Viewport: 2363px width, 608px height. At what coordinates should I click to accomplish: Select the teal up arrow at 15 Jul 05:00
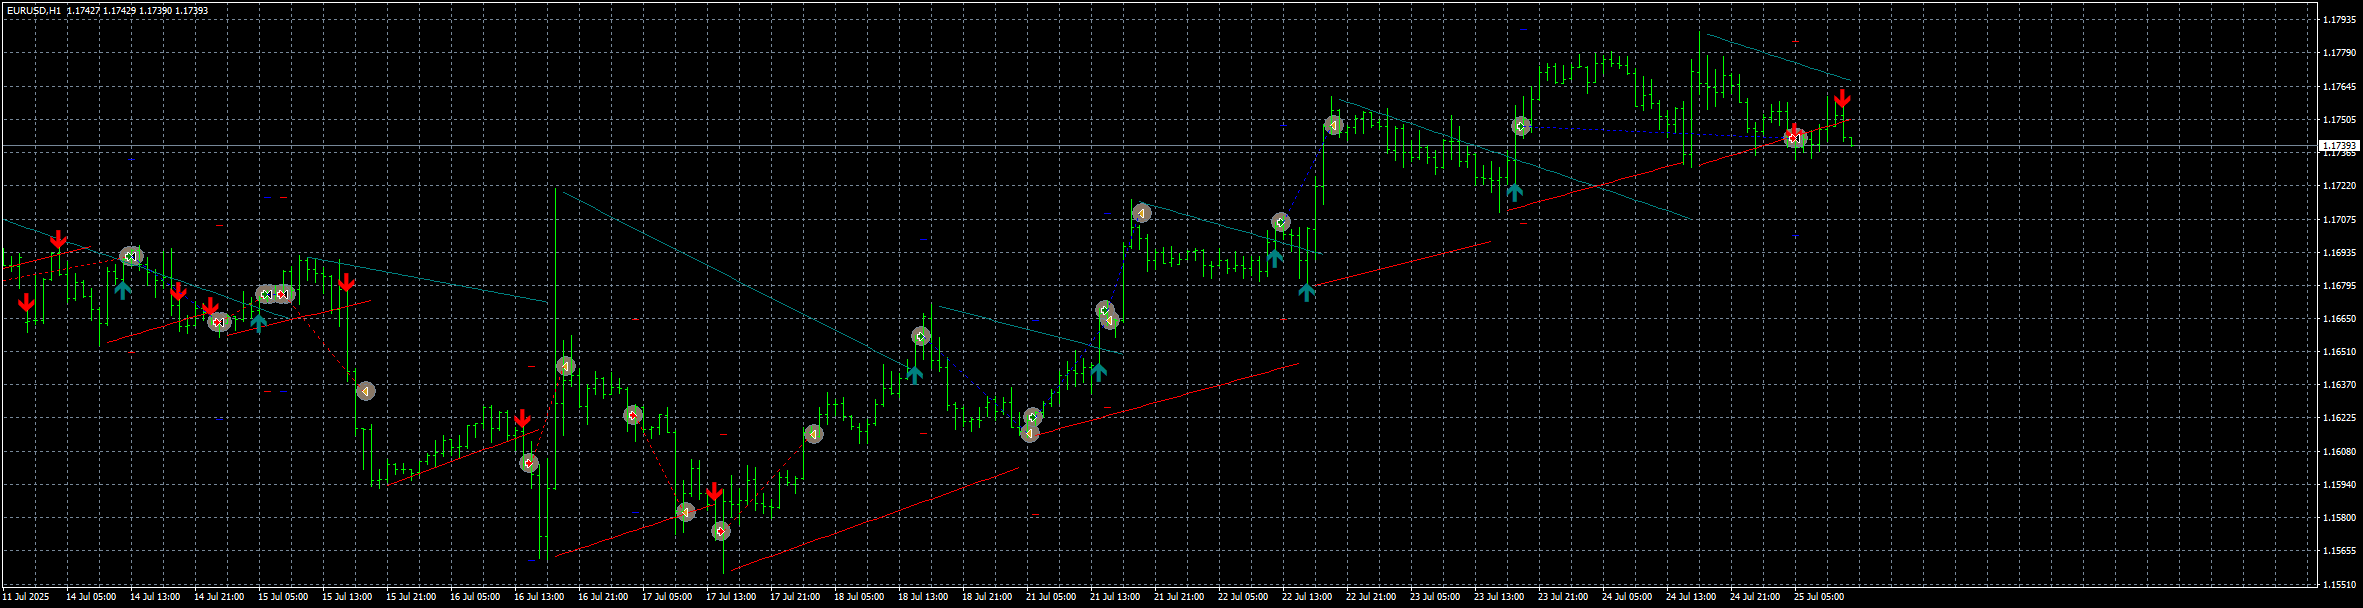coord(259,322)
